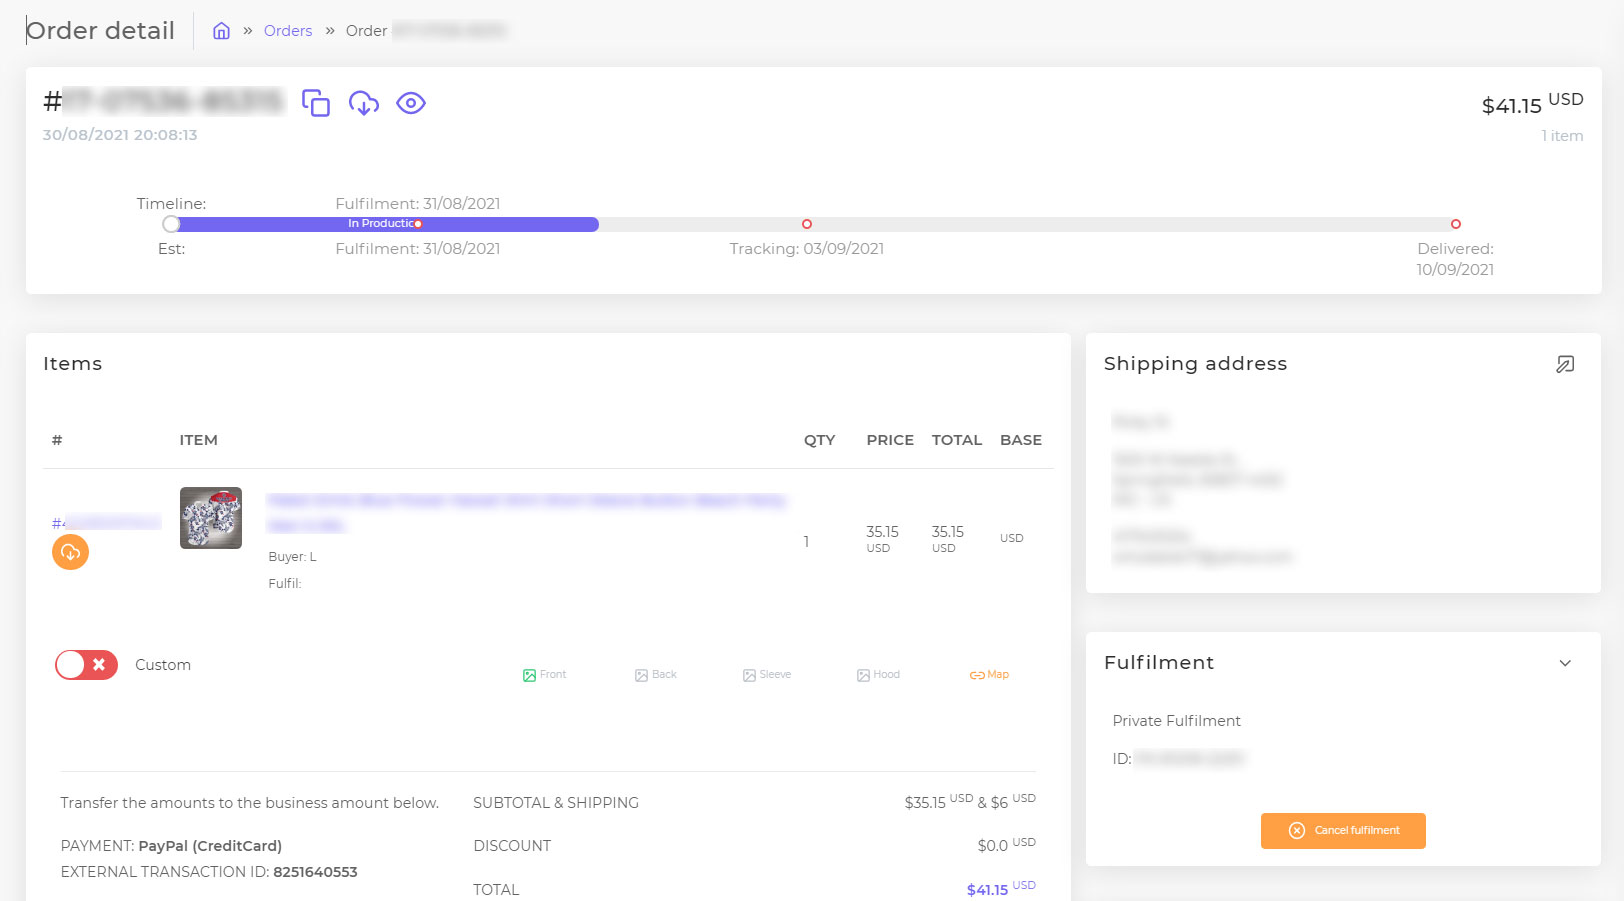Screen dimensions: 1624x901
Task: Go to the home breadcrumb icon
Action: [221, 31]
